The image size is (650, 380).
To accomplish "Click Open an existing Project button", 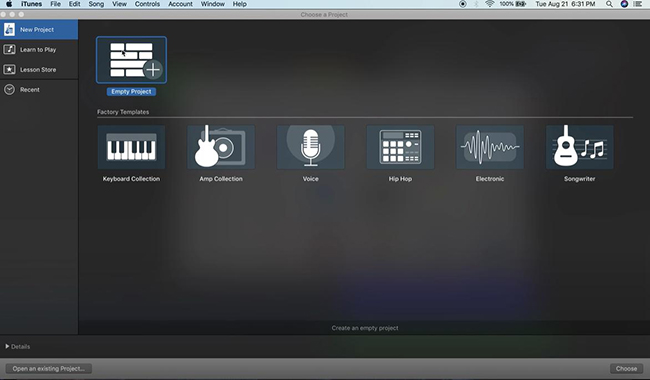I will pyautogui.click(x=49, y=368).
